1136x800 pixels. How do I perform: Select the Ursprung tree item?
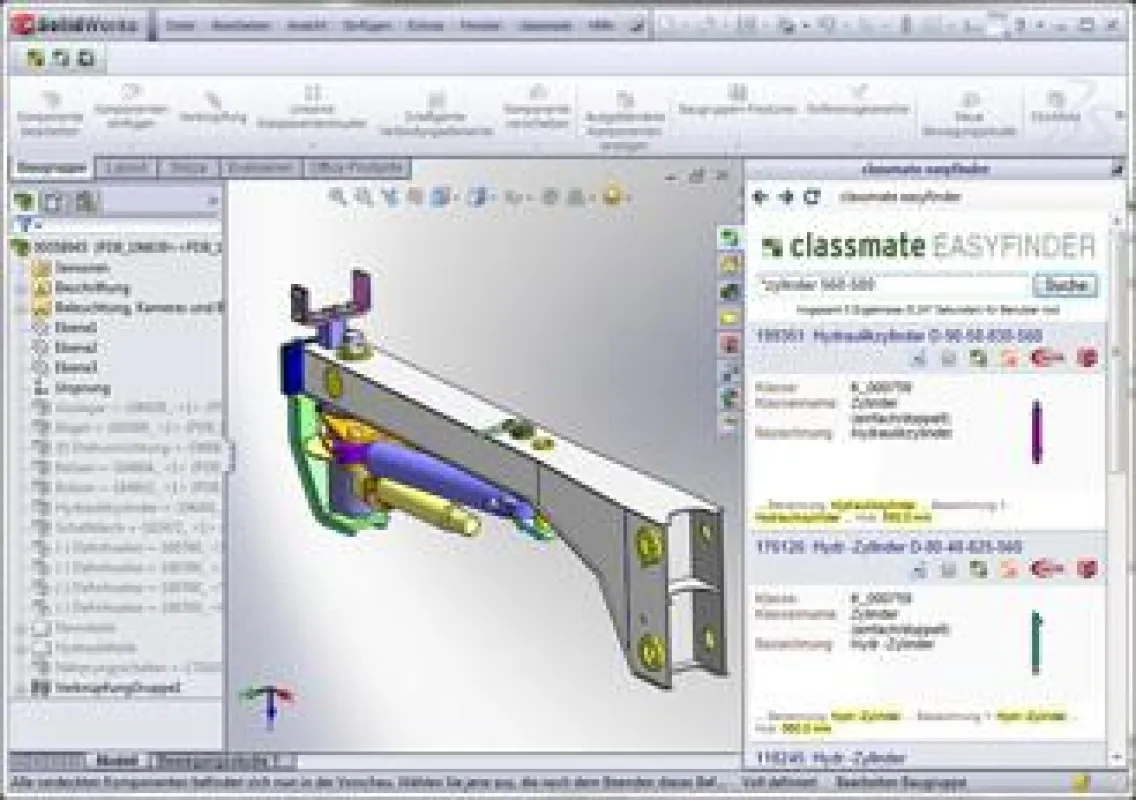pos(83,388)
